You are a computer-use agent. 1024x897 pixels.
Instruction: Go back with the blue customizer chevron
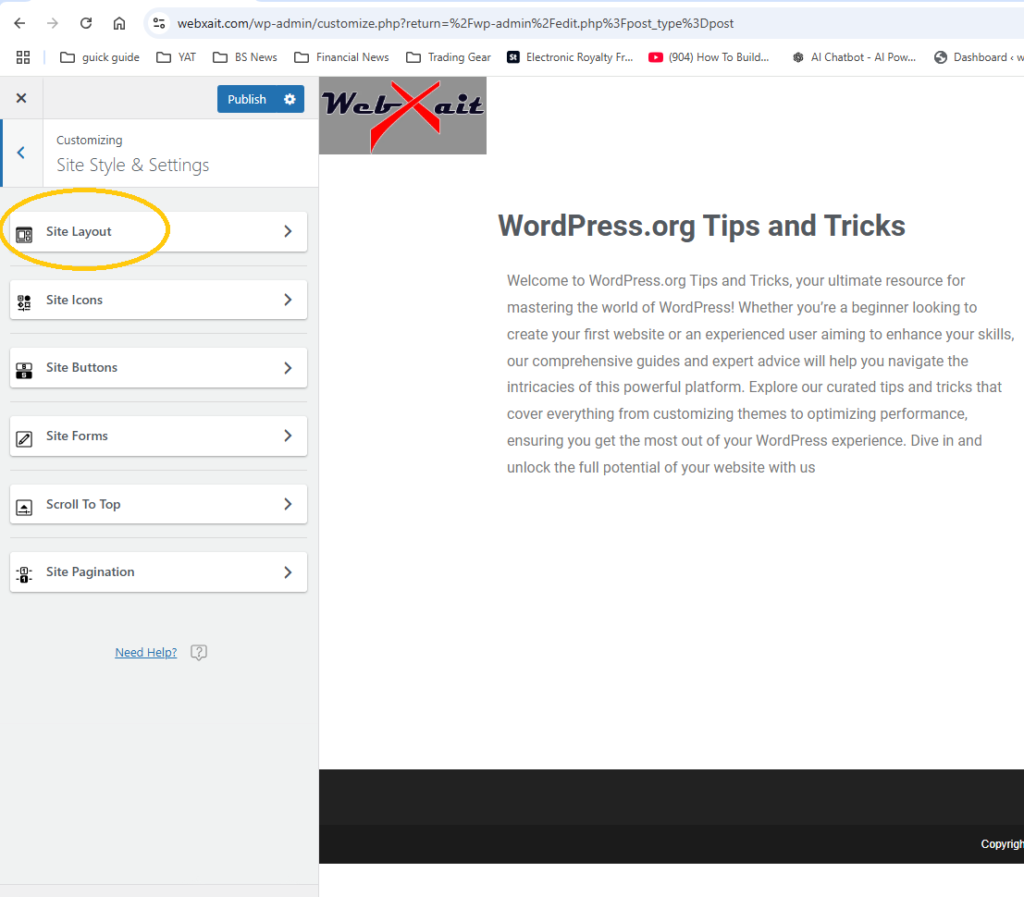[21, 153]
